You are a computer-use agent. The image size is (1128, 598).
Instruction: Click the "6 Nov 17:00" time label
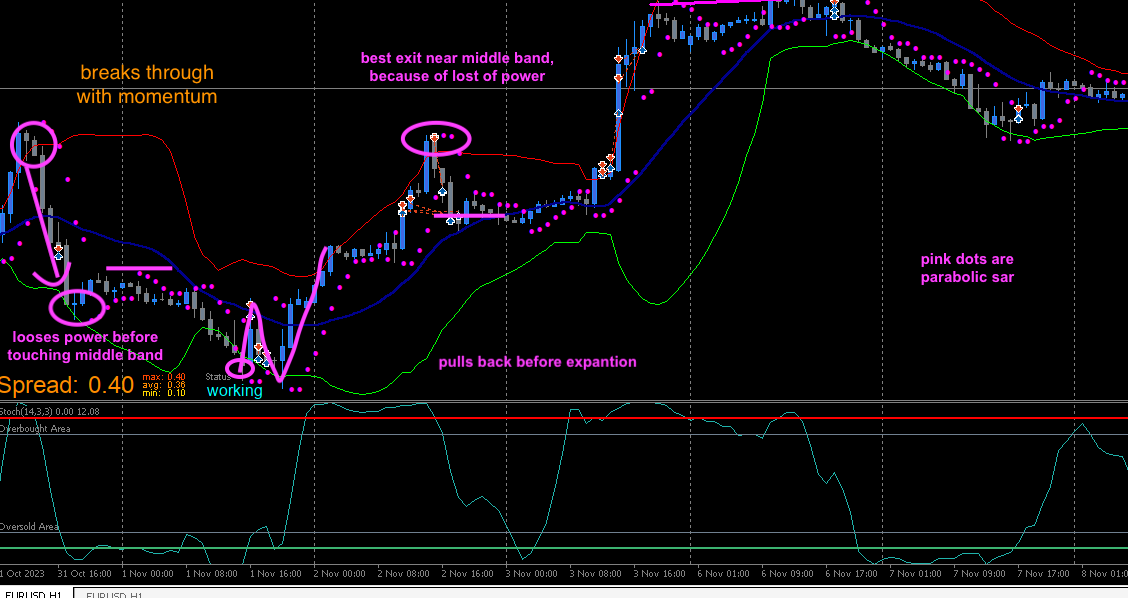tap(852, 574)
